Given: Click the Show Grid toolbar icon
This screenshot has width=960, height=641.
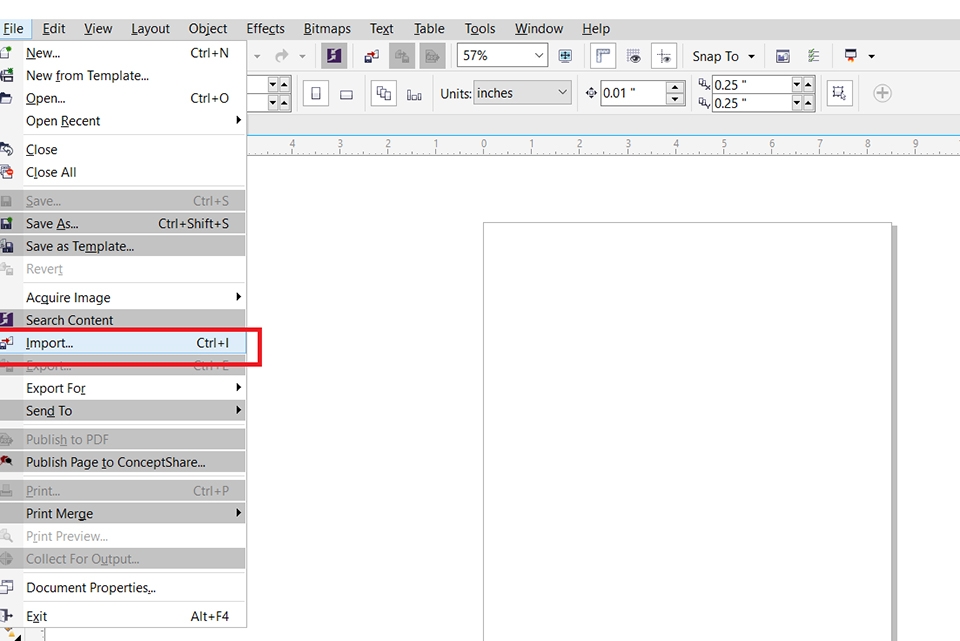Looking at the screenshot, I should point(634,56).
